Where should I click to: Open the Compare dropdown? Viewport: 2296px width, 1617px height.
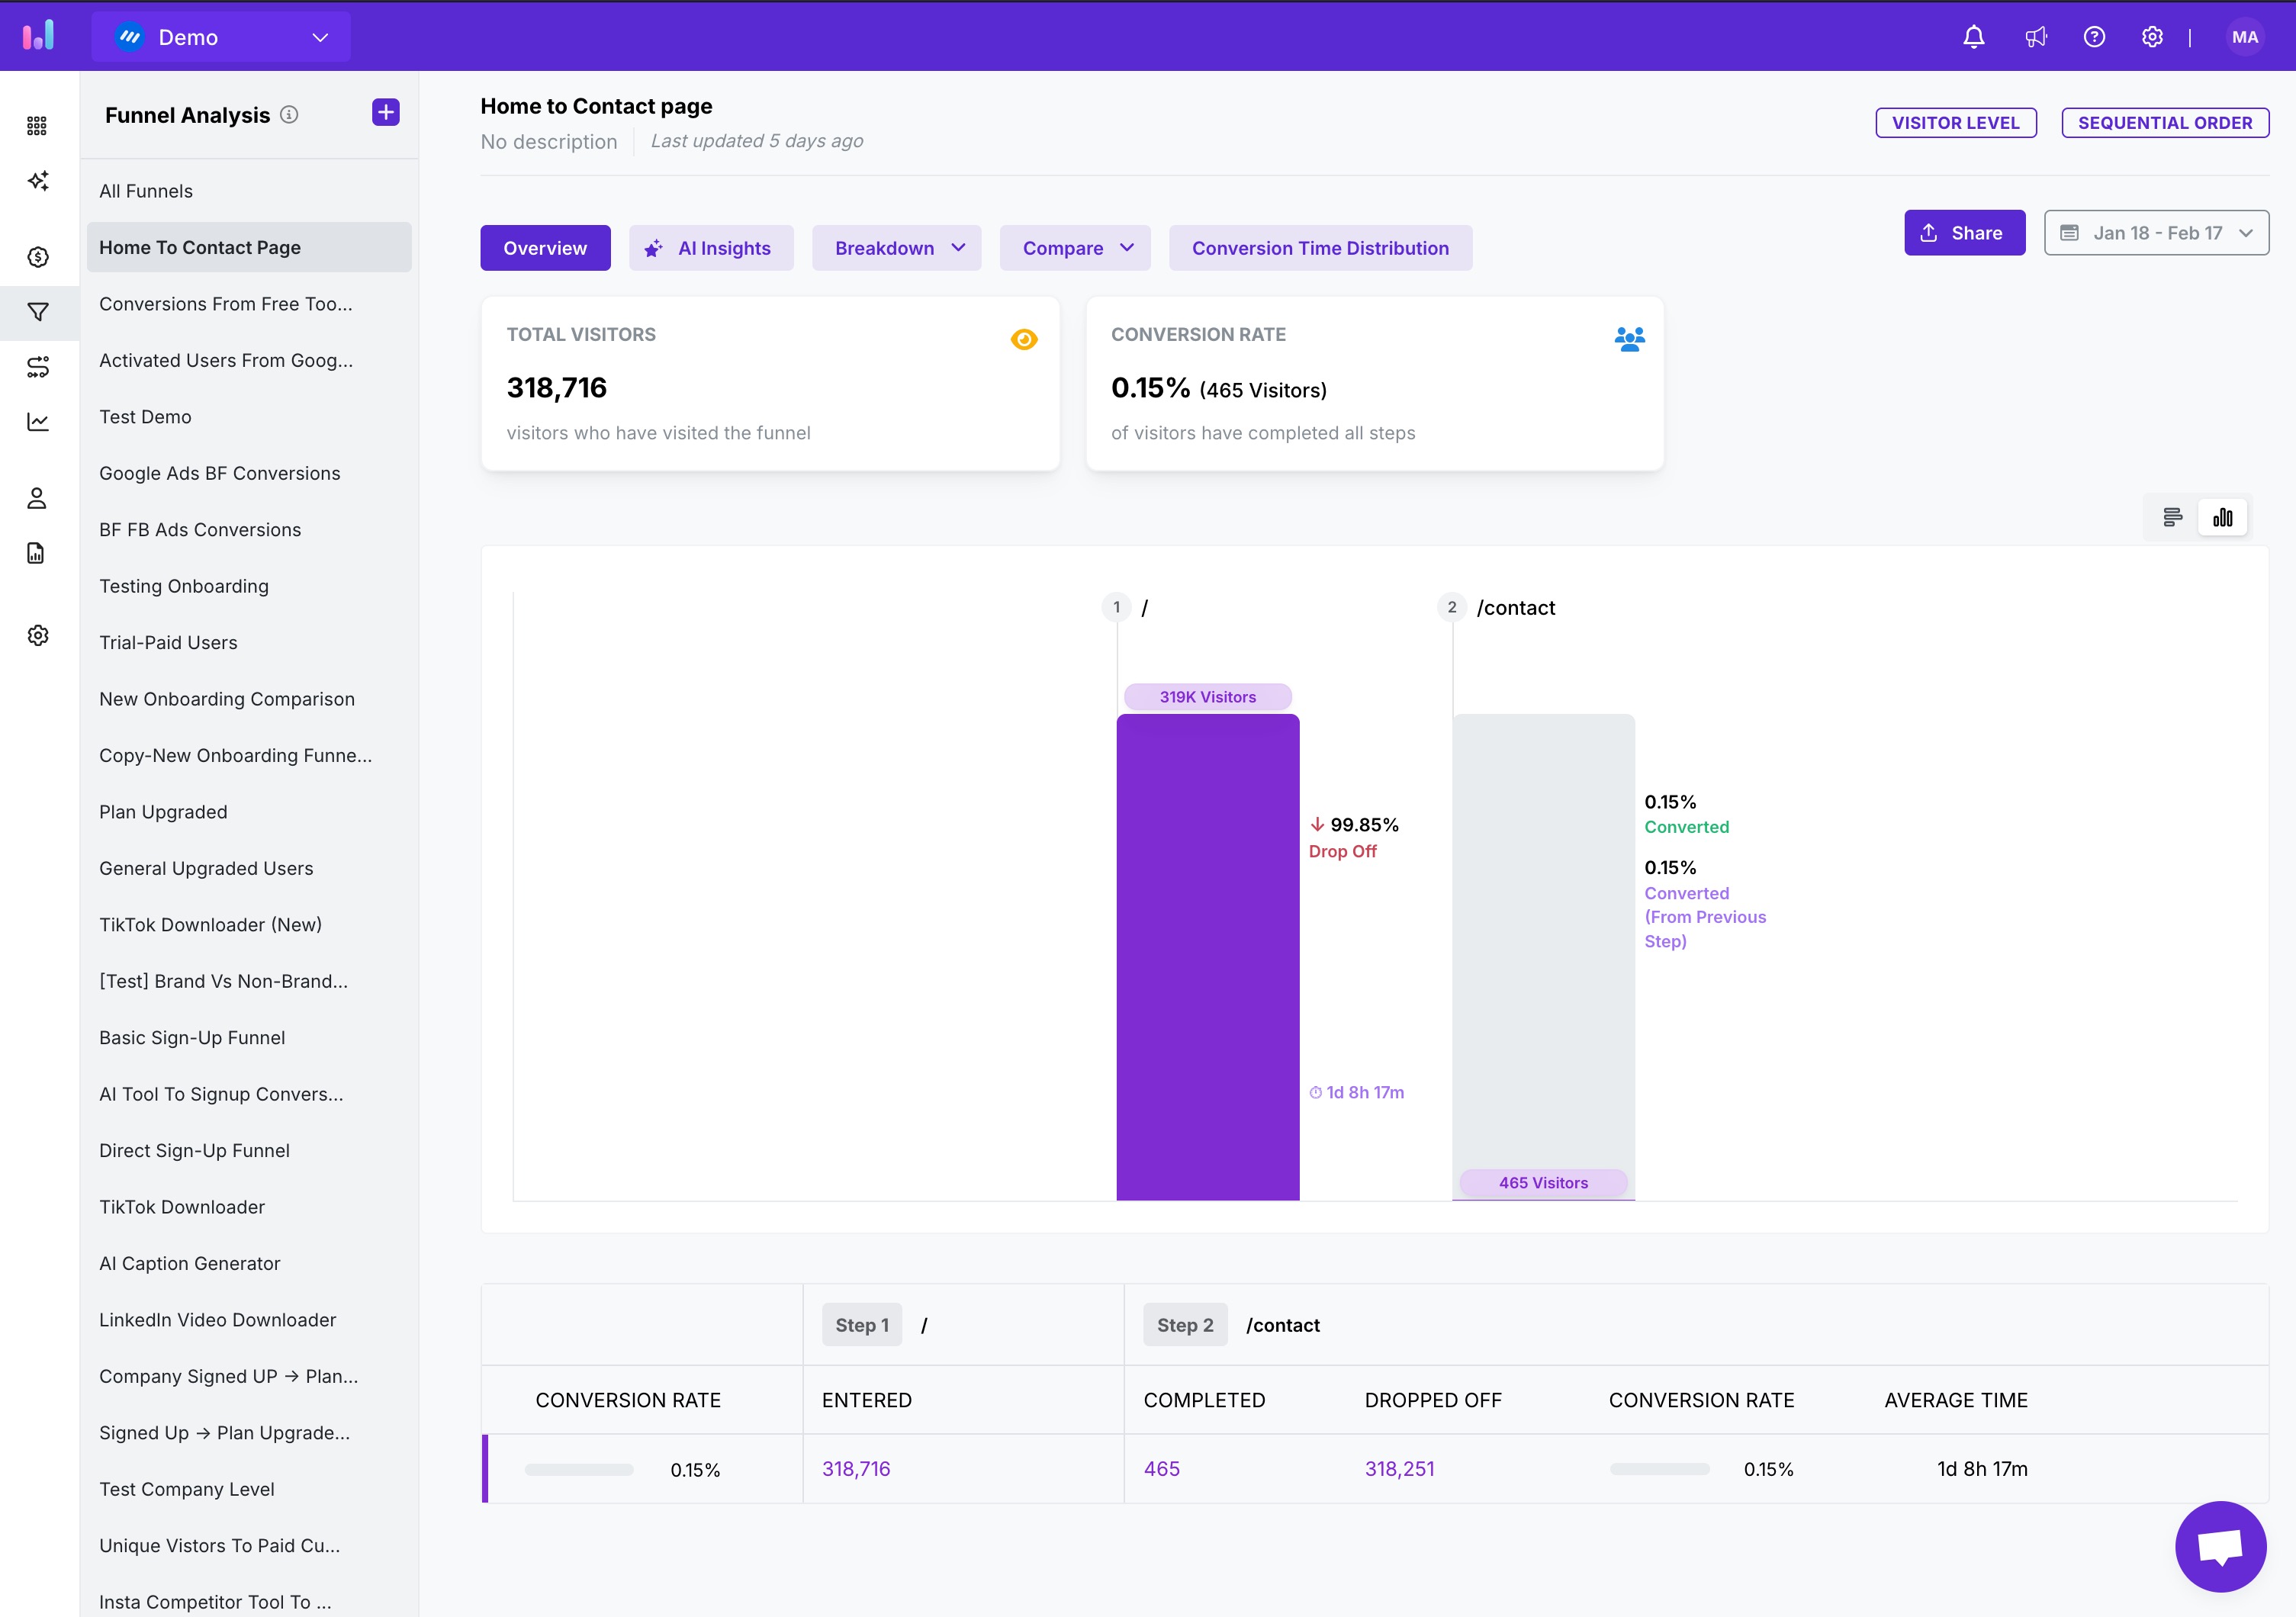pyautogui.click(x=1075, y=248)
